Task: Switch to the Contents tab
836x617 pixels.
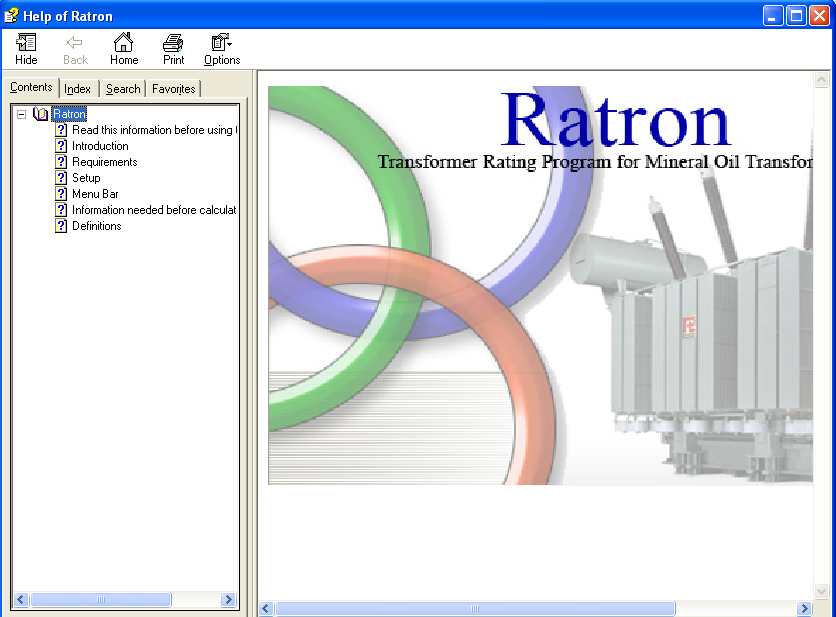Action: [31, 87]
